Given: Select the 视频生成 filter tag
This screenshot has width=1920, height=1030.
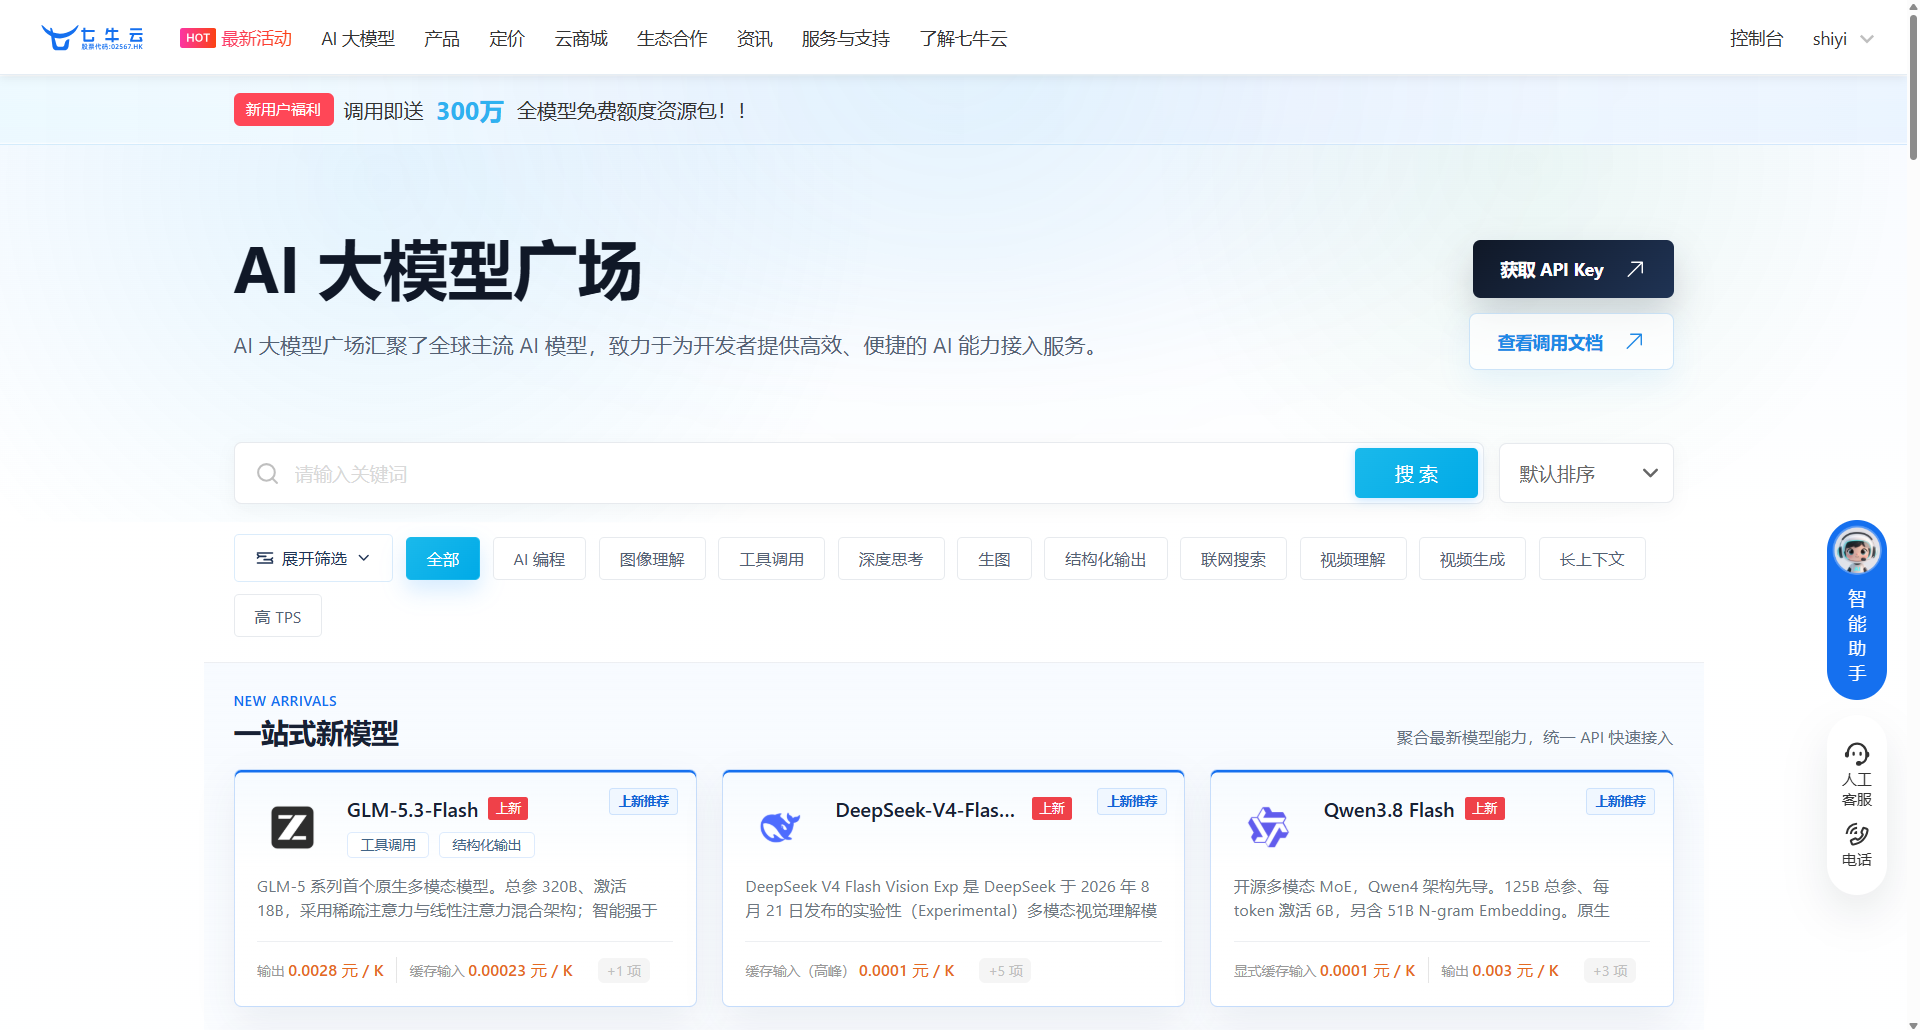Looking at the screenshot, I should (x=1472, y=559).
